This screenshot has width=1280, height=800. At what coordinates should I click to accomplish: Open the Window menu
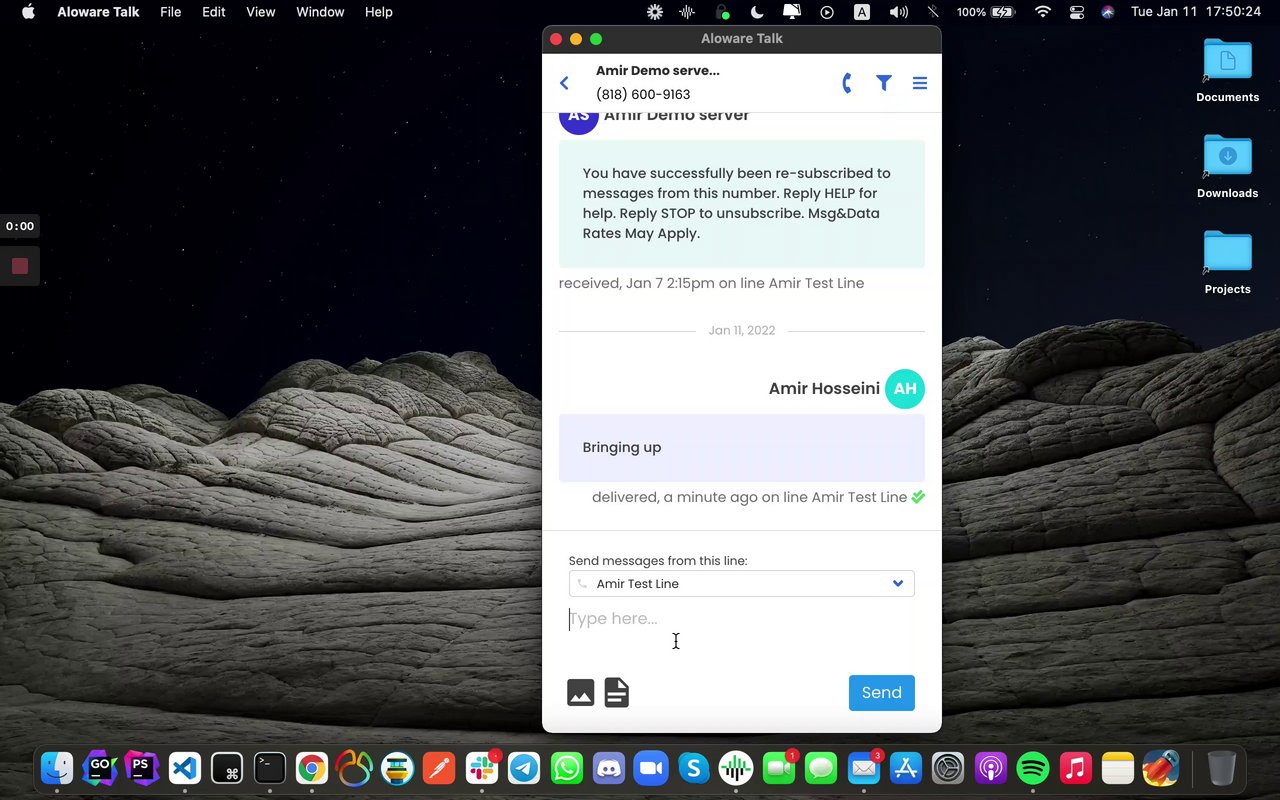320,12
